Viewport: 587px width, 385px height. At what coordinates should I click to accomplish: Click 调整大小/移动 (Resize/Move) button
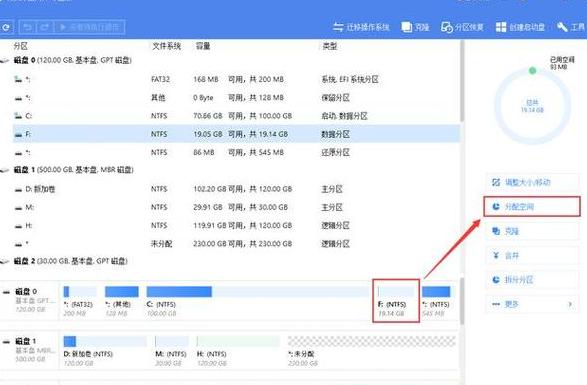click(x=532, y=182)
